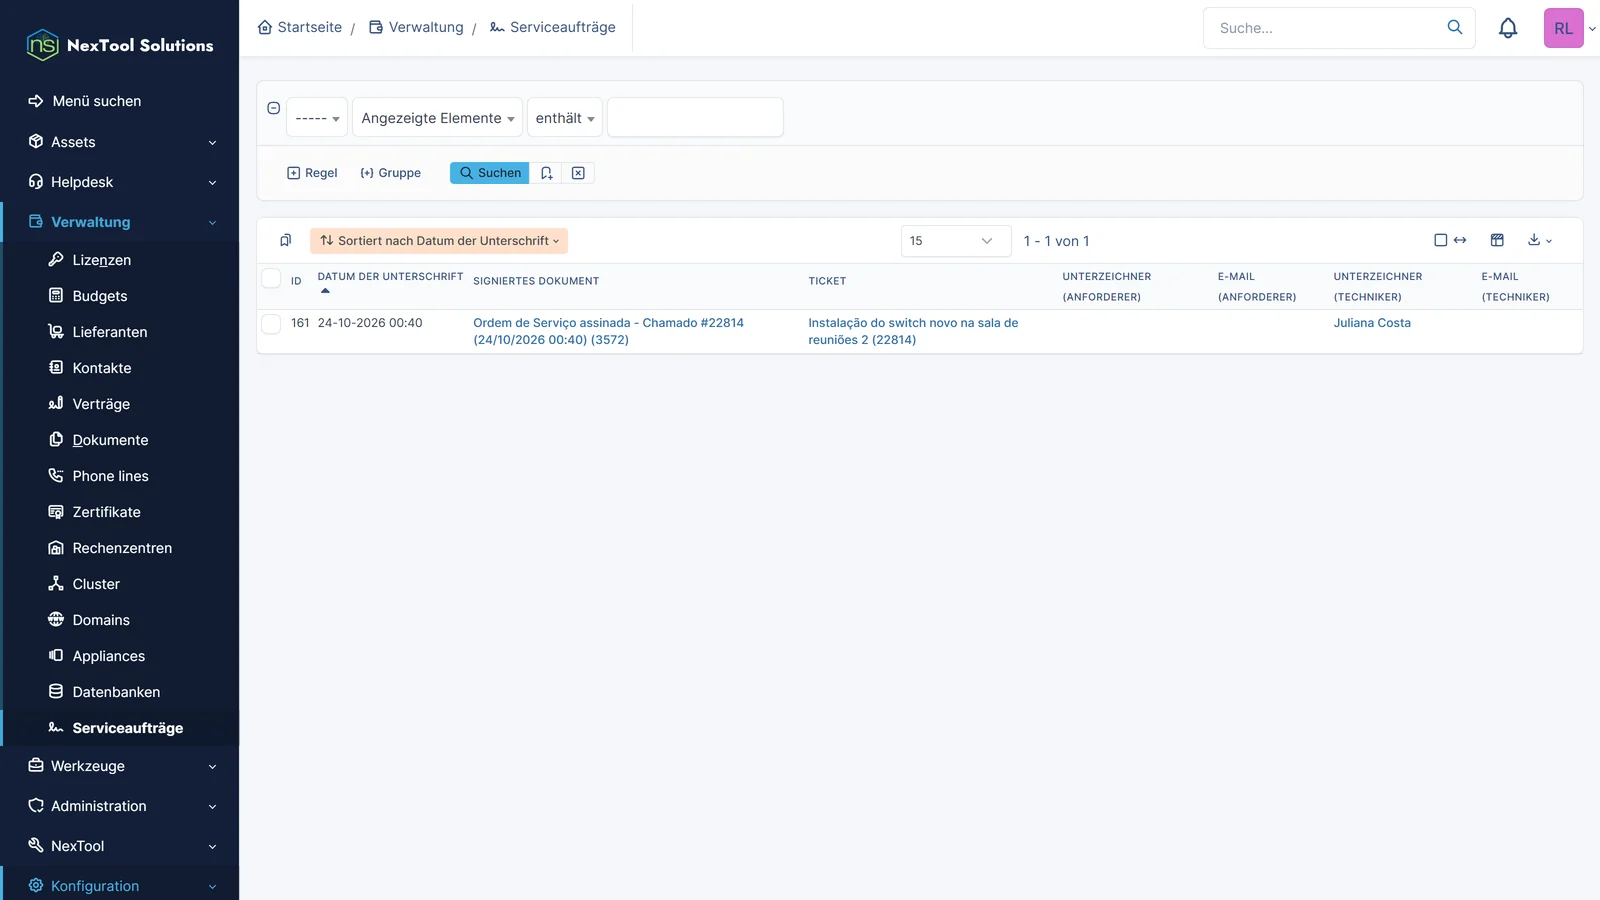Screen dimensions: 1600x900
Task: Click the NexTool Solutions logo
Action: [x=120, y=45]
